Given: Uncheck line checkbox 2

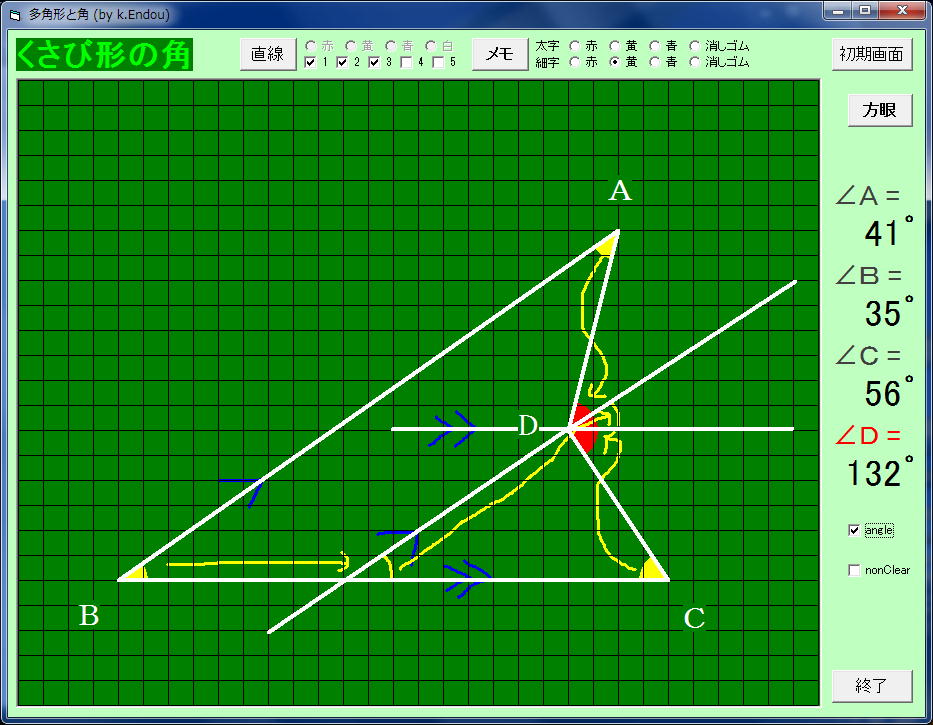Looking at the screenshot, I should tap(342, 62).
